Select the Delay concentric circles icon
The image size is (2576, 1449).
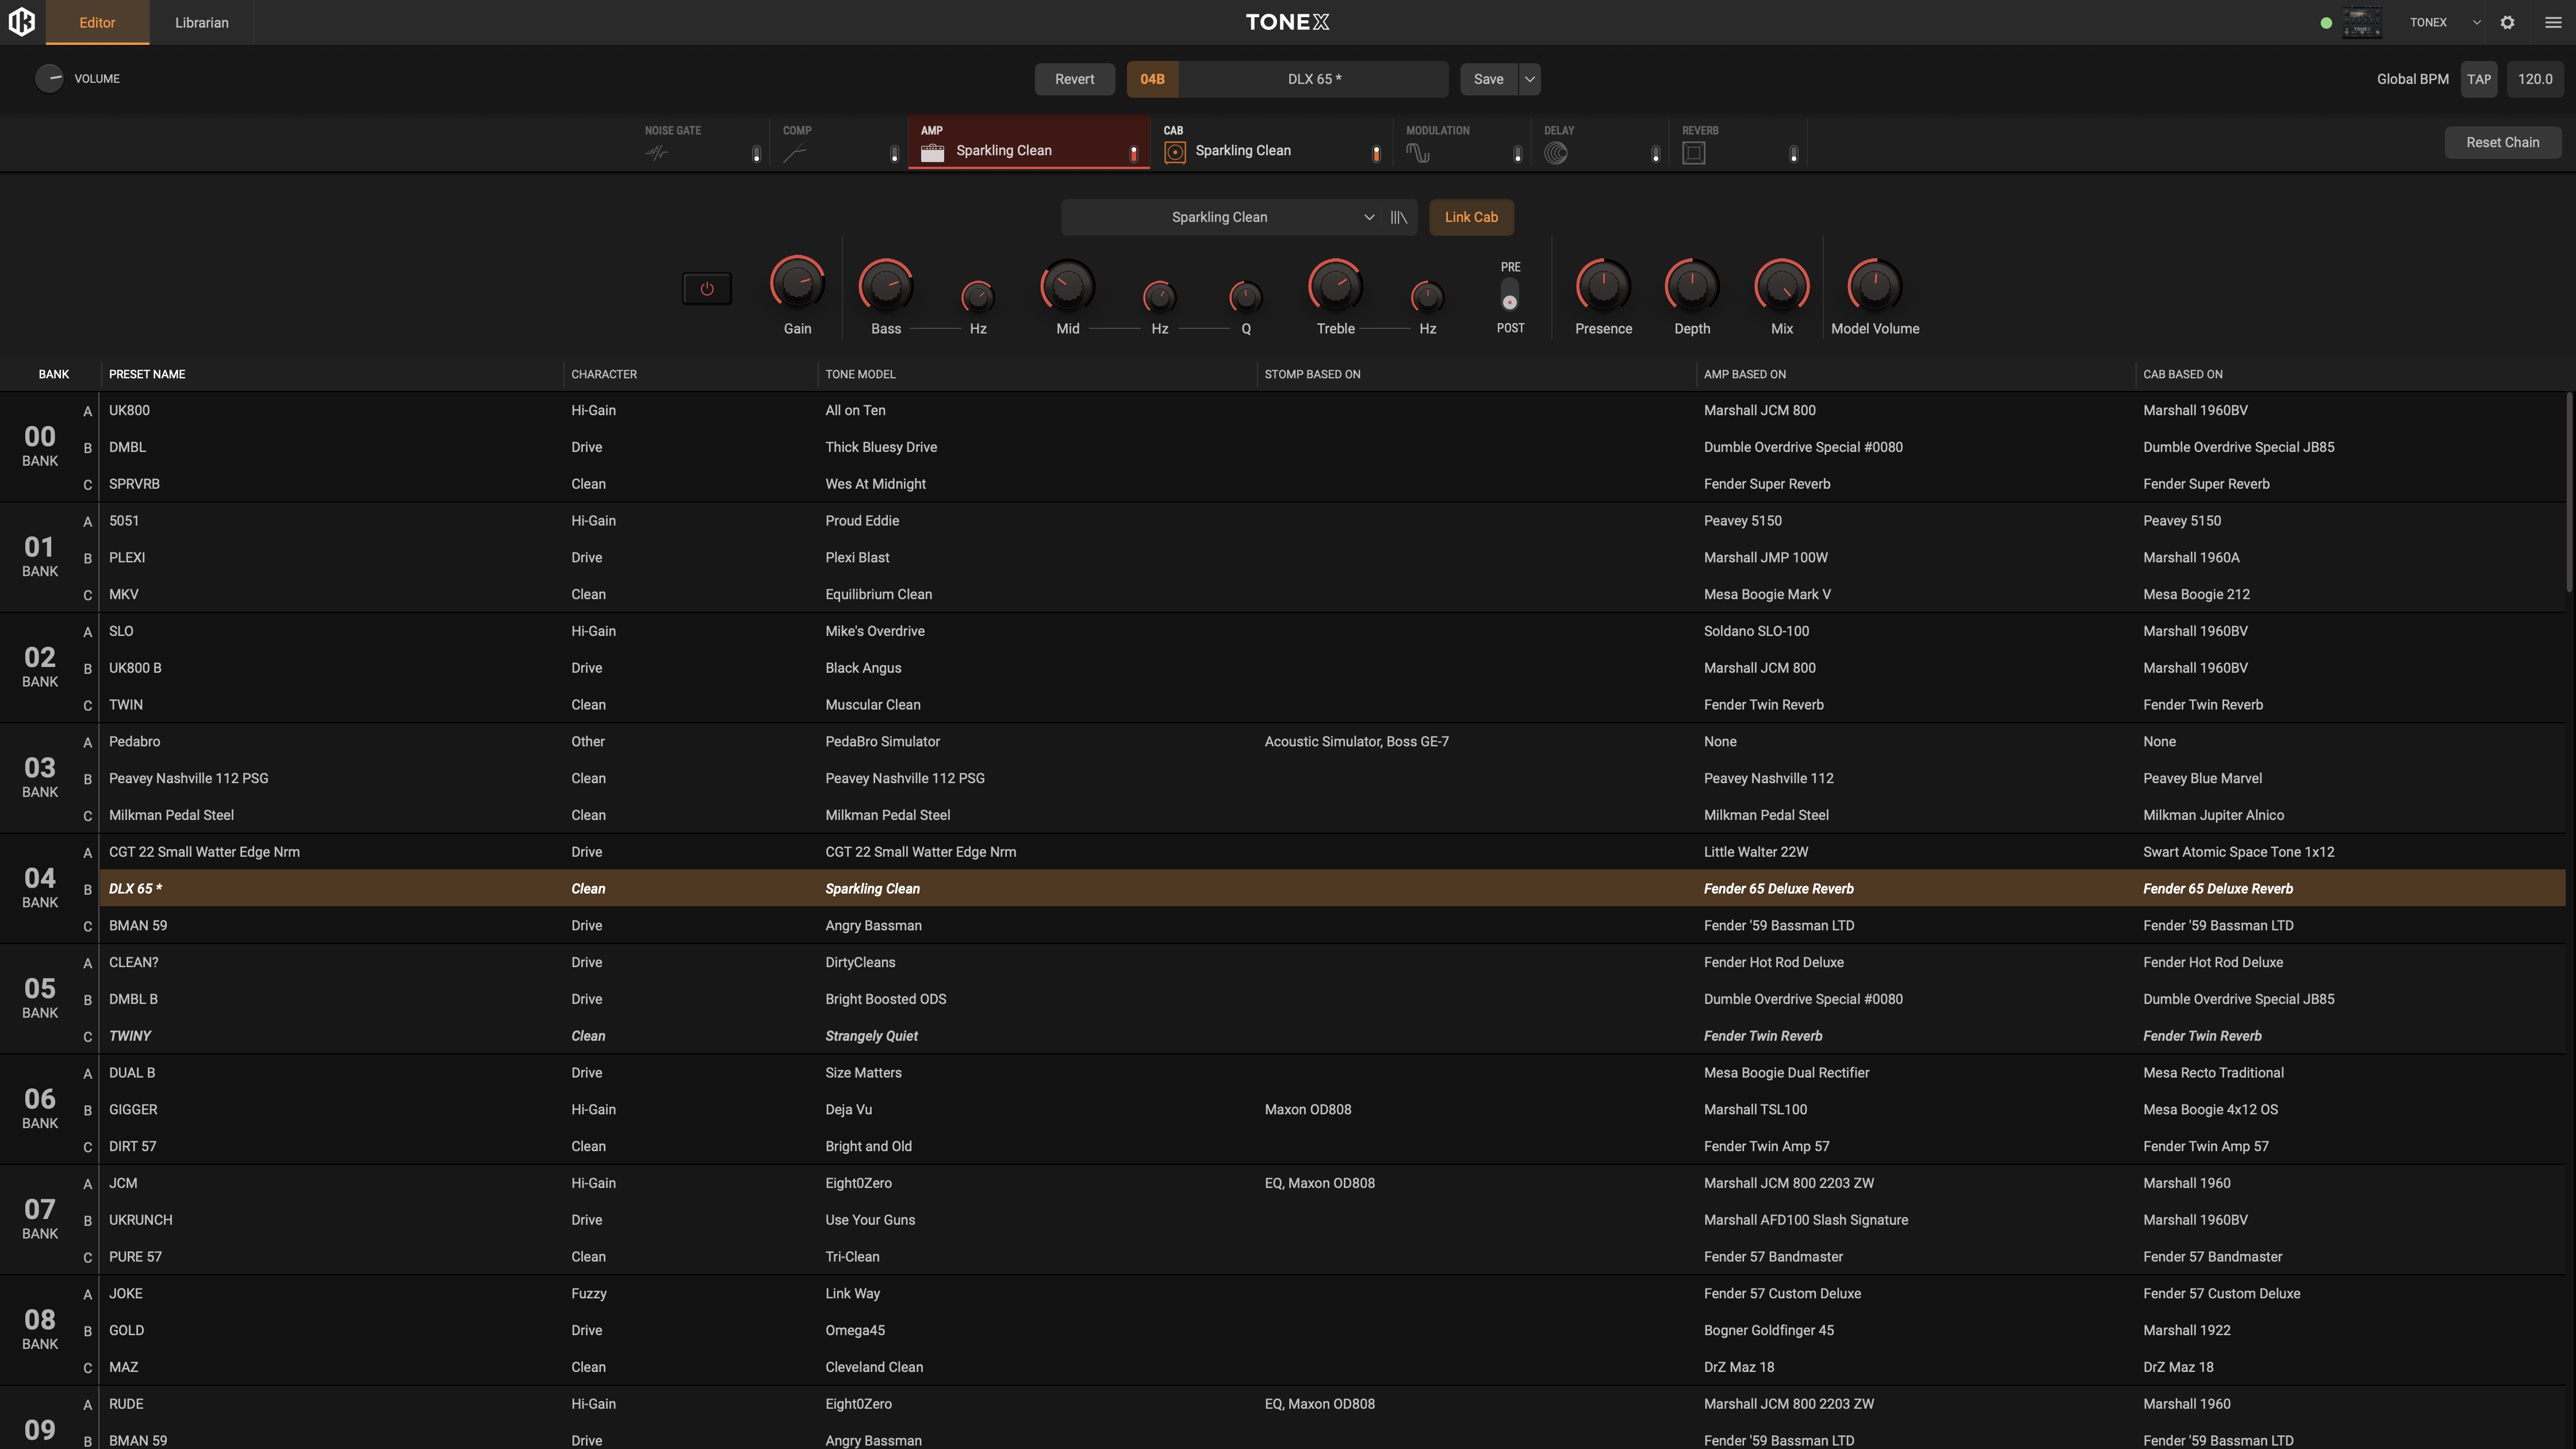click(1556, 153)
